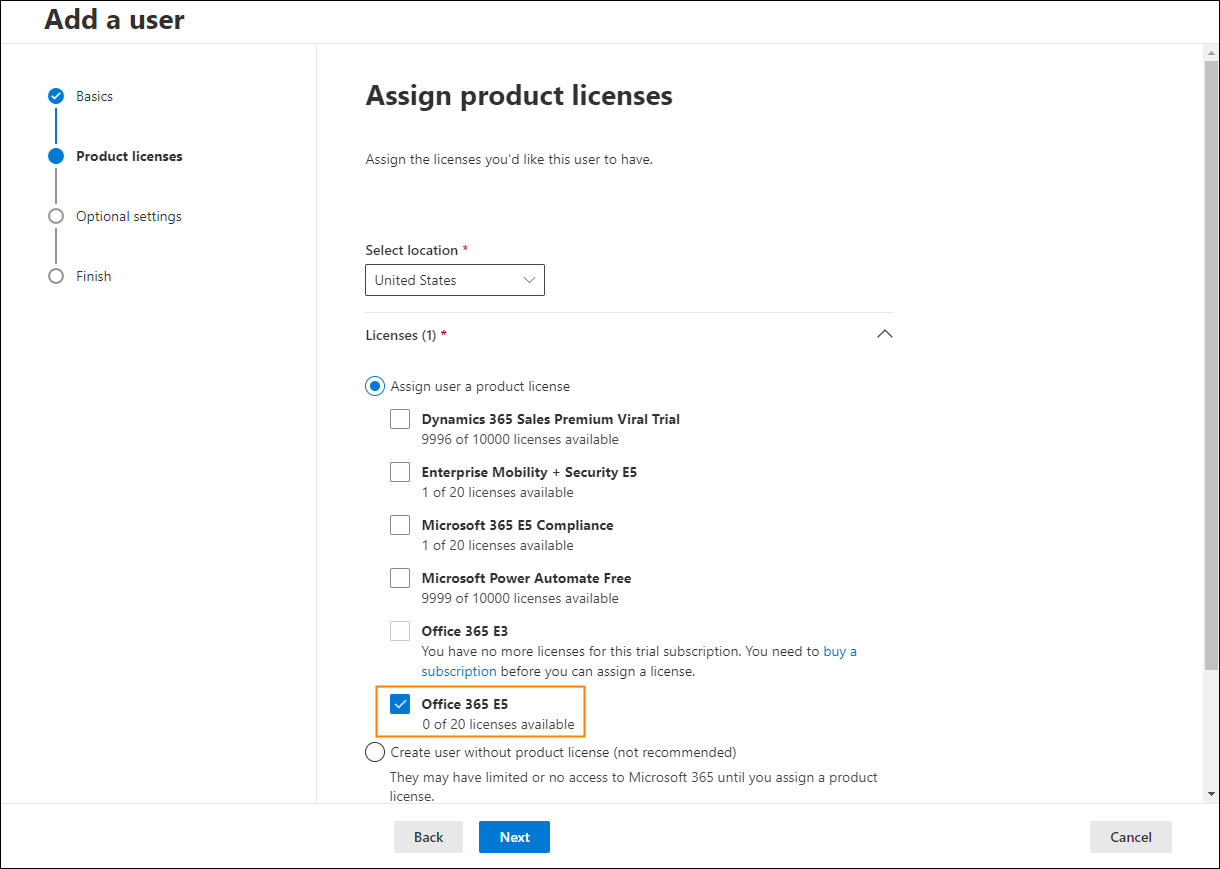Screen dimensions: 1220x869
Task: Click the Office 365 E3 label
Action: (465, 631)
